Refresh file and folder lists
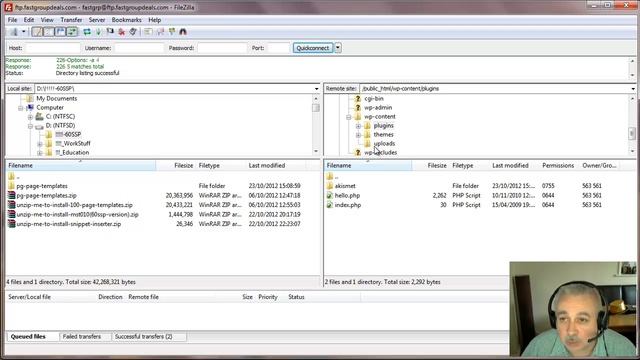The height and width of the screenshot is (360, 640). point(87,32)
